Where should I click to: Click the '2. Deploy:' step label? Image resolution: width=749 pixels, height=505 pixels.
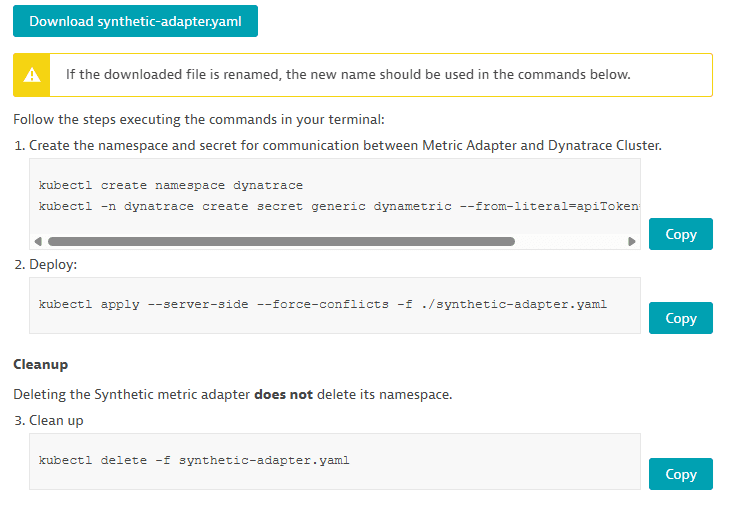click(45, 264)
